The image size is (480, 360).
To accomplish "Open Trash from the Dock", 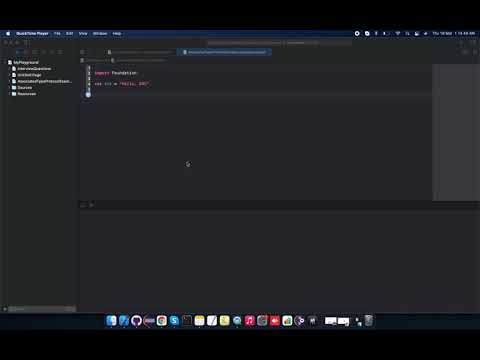I will (369, 321).
